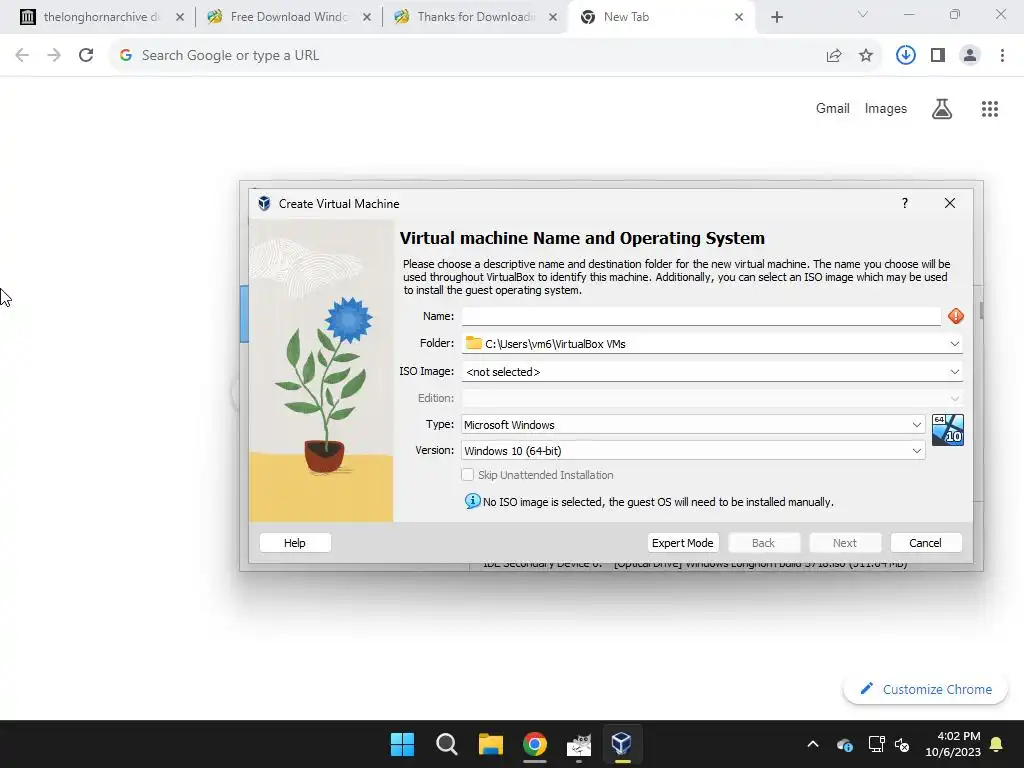1024x768 pixels.
Task: Open the Chrome side panel icon
Action: point(938,56)
